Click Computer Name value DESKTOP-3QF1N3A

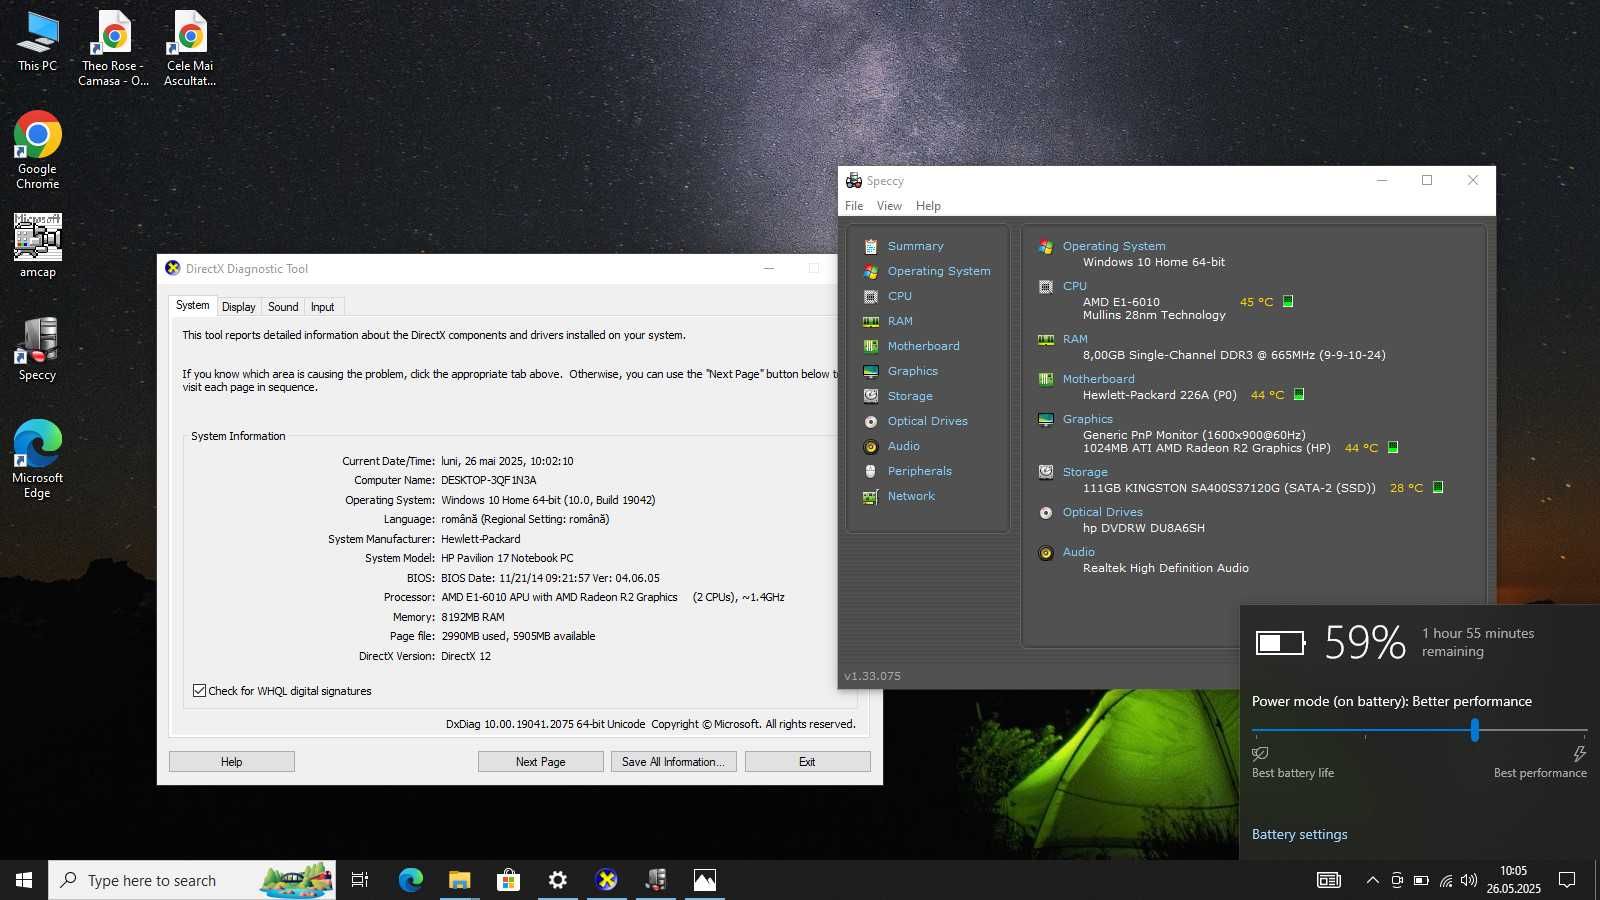coord(489,480)
